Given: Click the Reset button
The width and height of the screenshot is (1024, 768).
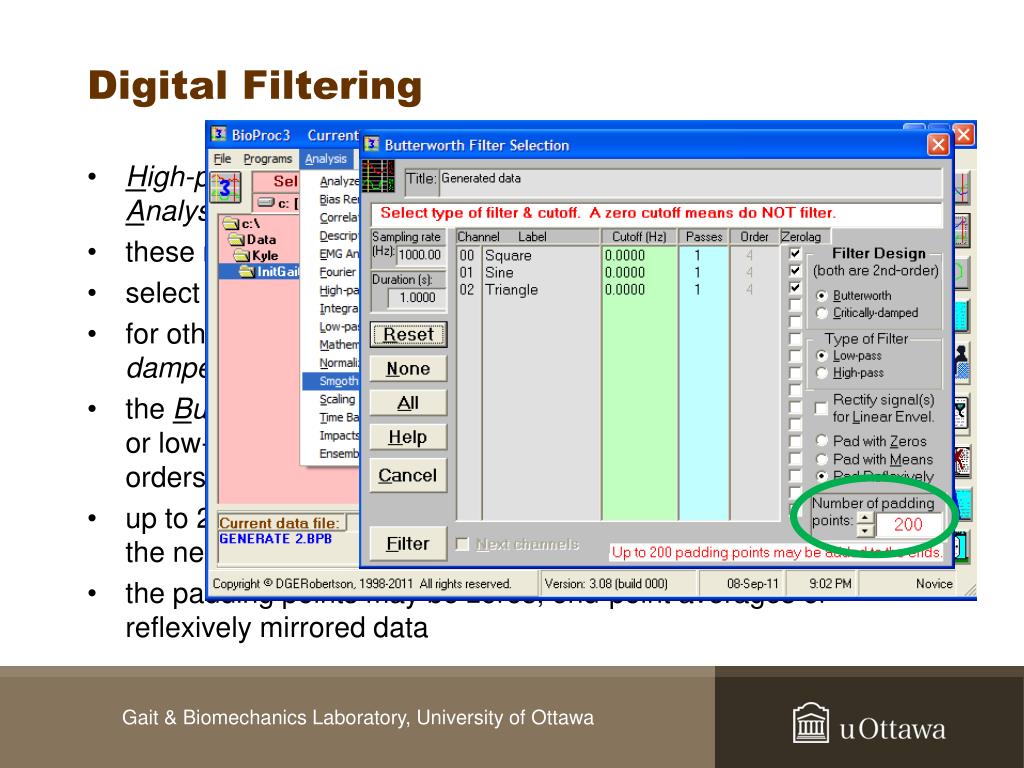Looking at the screenshot, I should pos(408,334).
